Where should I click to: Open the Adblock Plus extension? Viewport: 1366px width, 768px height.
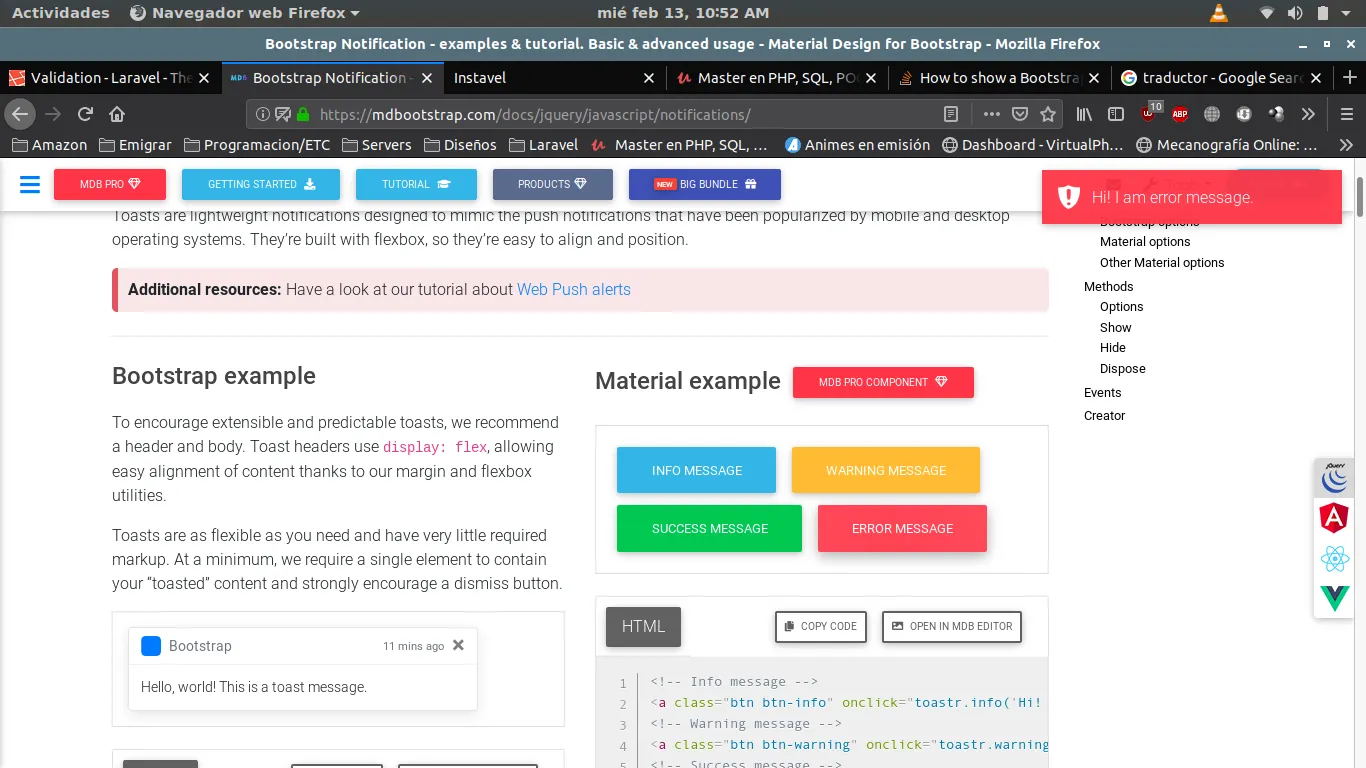click(x=1180, y=114)
